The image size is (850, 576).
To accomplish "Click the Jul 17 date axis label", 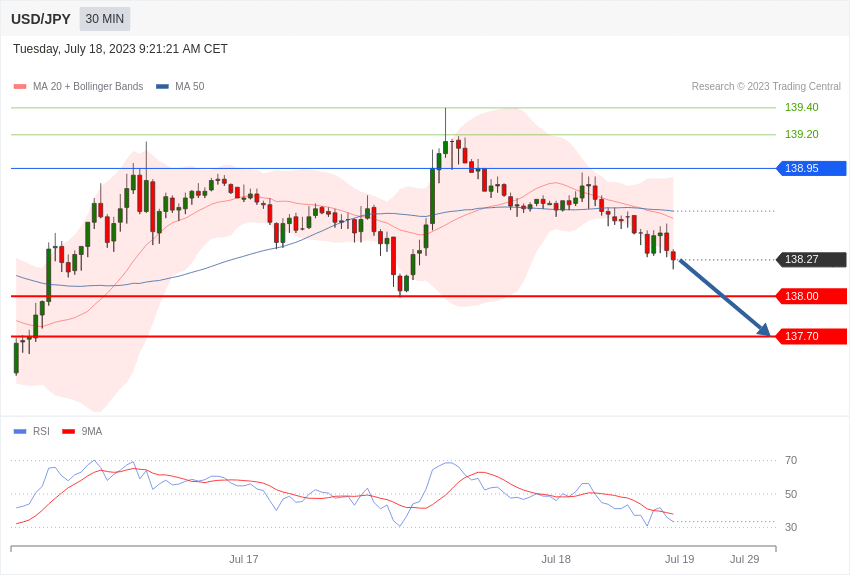I will coord(244,559).
